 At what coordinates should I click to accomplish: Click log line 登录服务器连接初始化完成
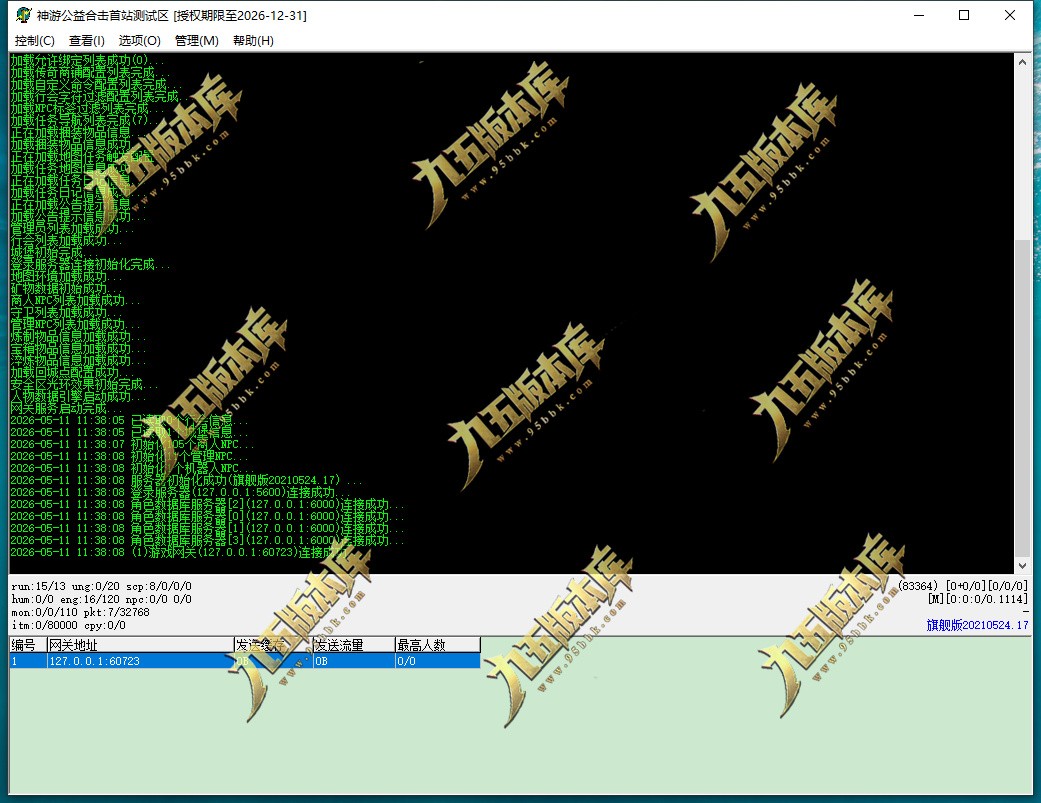click(90, 264)
